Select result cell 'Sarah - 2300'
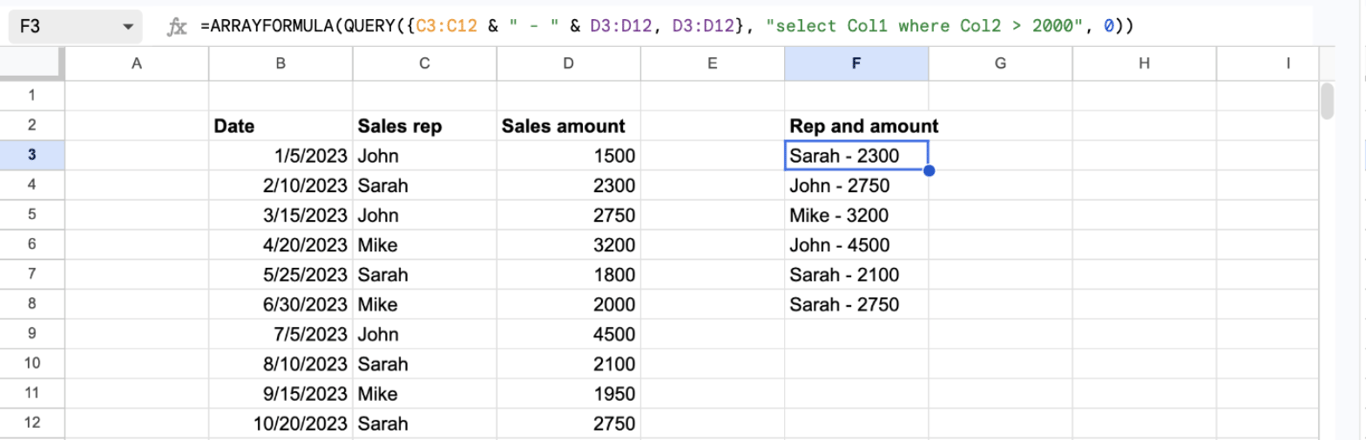This screenshot has width=1366, height=440. (857, 155)
